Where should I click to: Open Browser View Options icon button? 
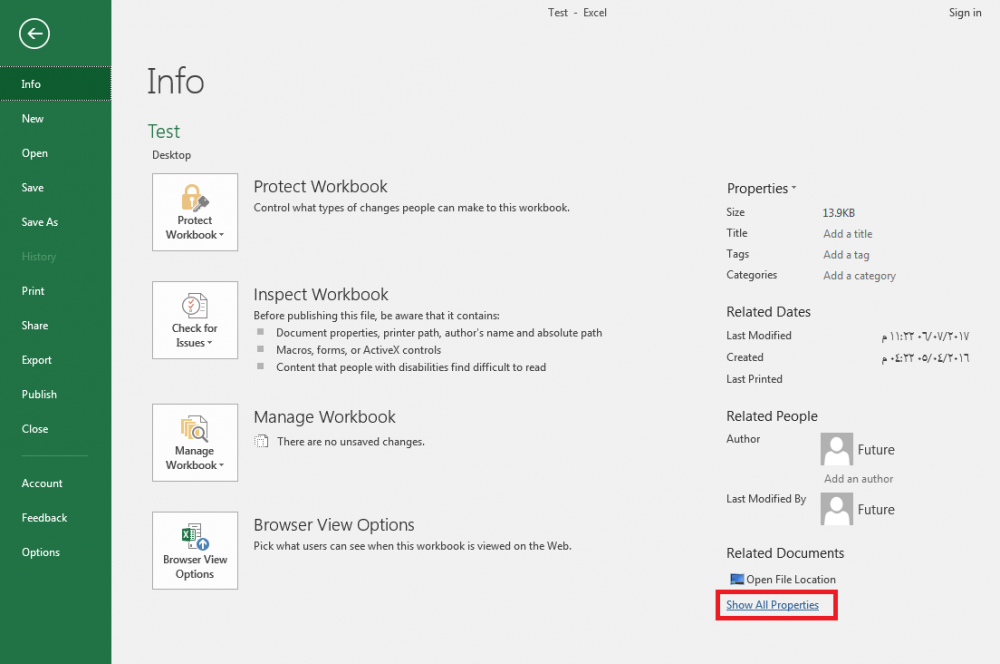pos(195,550)
